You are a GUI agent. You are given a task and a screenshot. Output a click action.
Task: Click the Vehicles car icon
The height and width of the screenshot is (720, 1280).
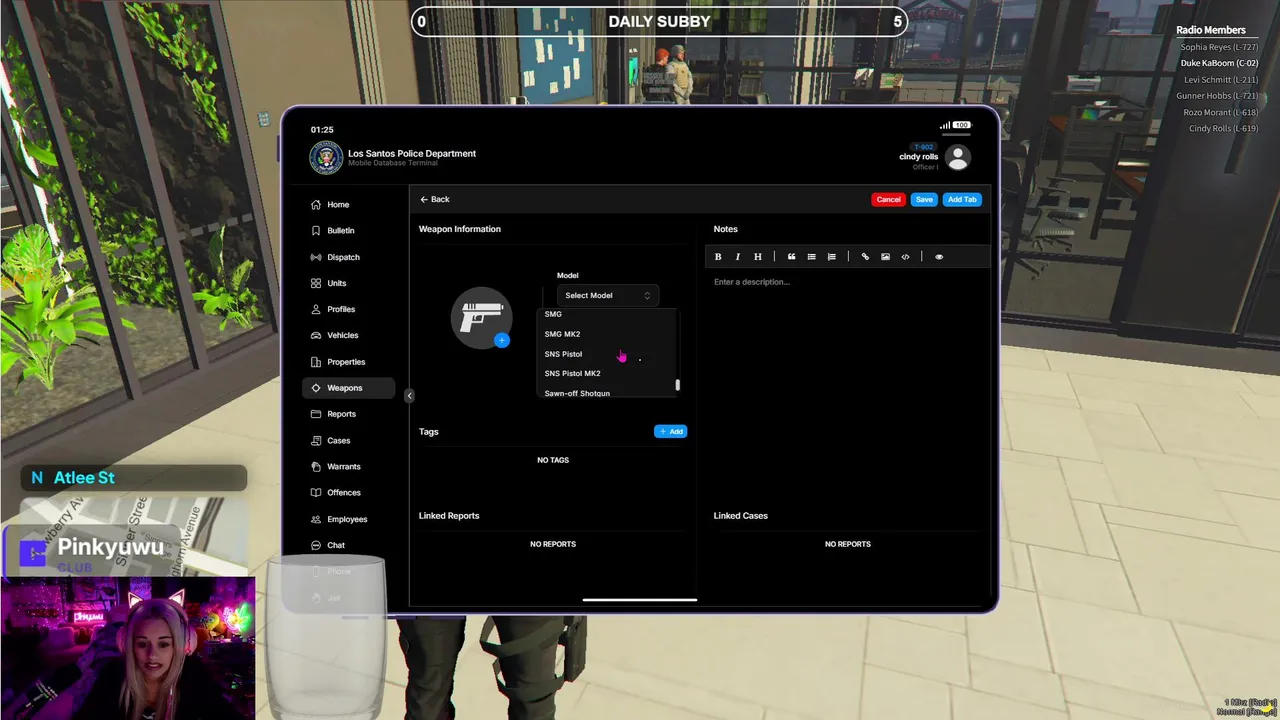tap(316, 335)
